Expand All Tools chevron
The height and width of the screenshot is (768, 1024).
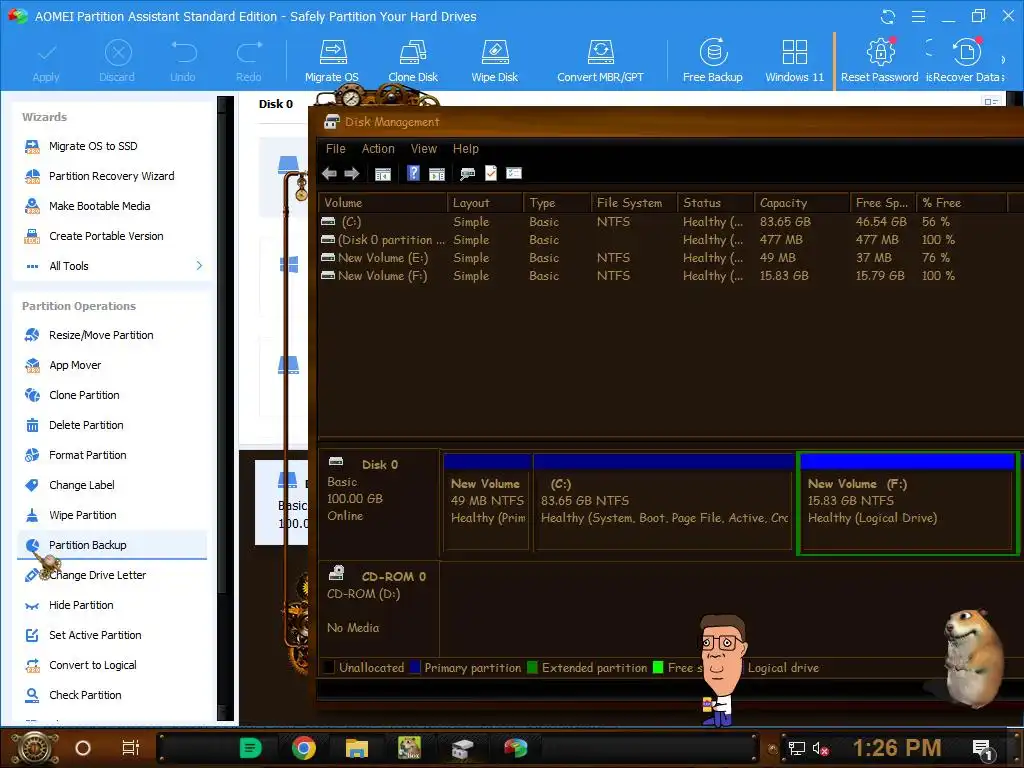coord(199,266)
